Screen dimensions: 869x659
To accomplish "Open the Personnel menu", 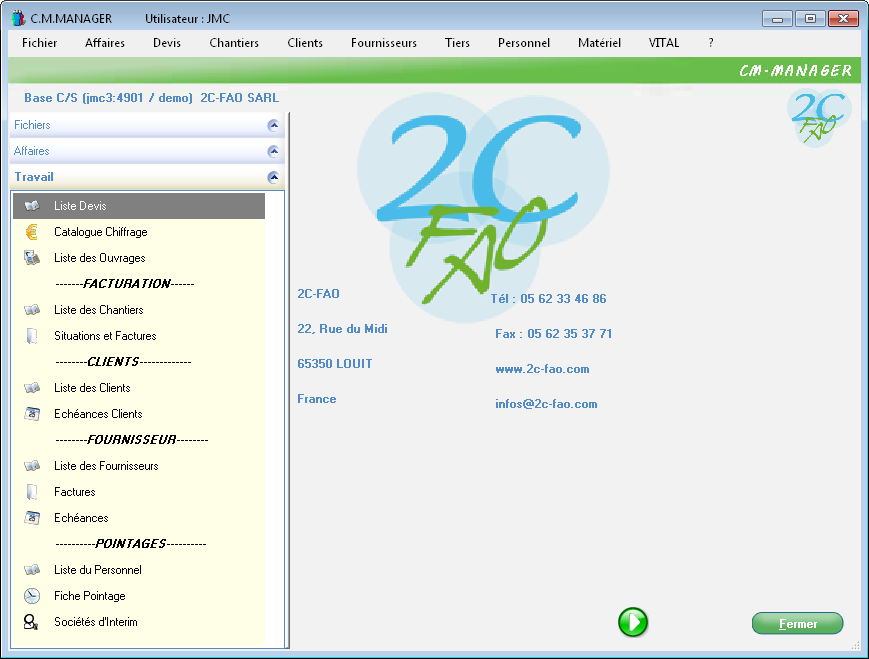I will [x=524, y=43].
